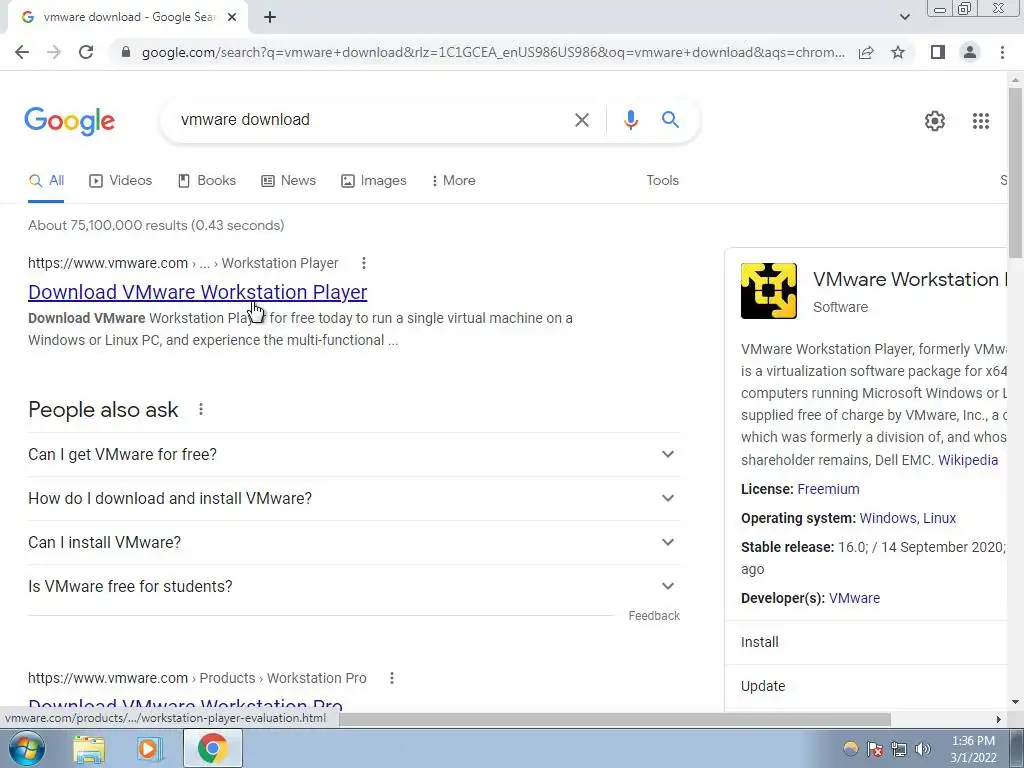
Task: Open the volume speaker tray icon
Action: click(923, 749)
